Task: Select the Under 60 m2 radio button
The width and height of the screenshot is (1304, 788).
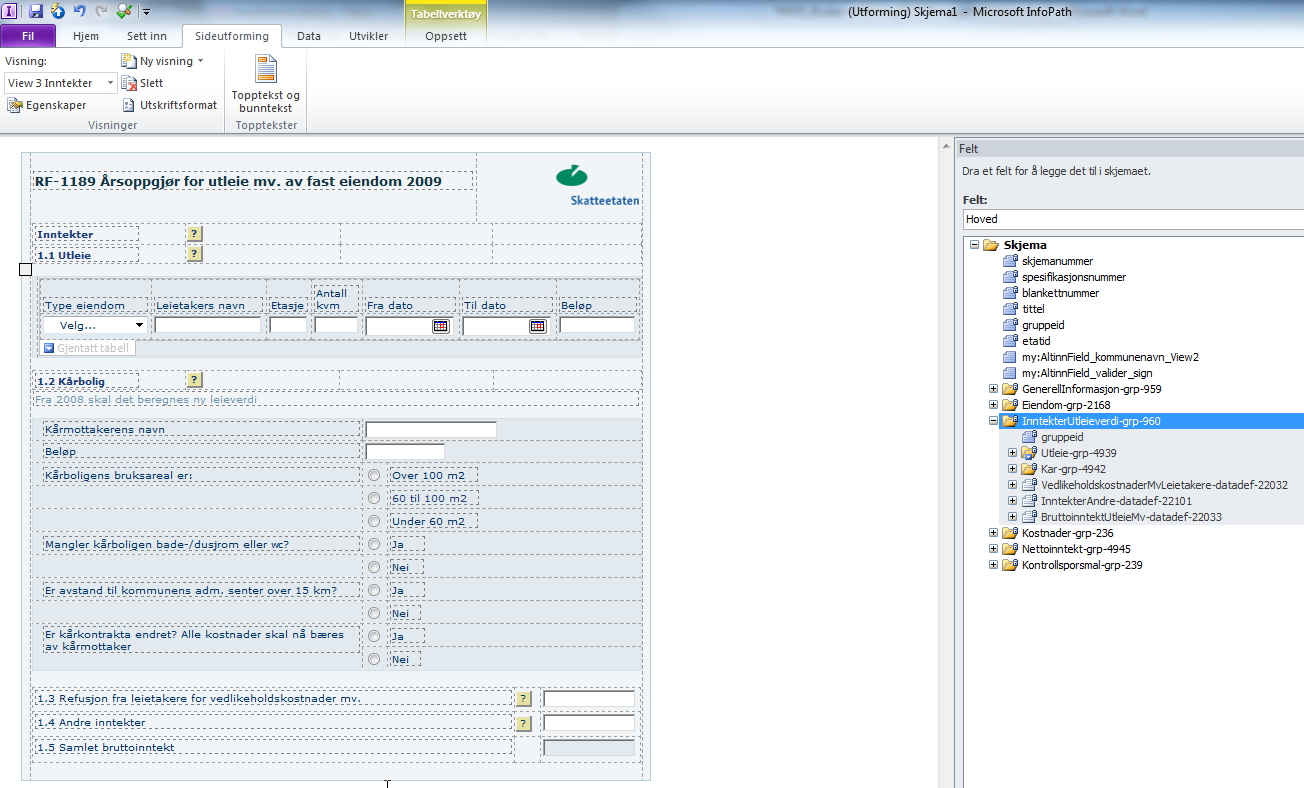Action: click(x=374, y=521)
